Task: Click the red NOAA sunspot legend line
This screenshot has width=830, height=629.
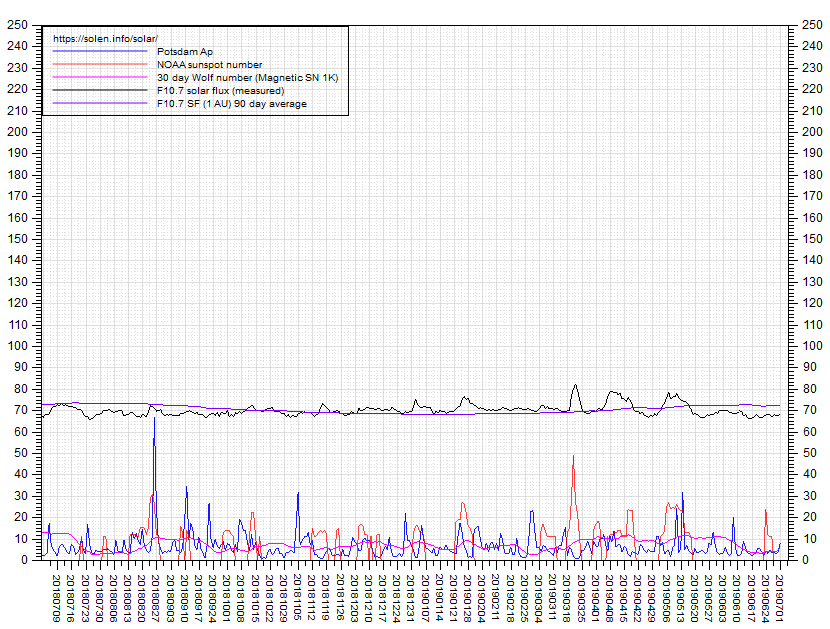Action: point(100,64)
